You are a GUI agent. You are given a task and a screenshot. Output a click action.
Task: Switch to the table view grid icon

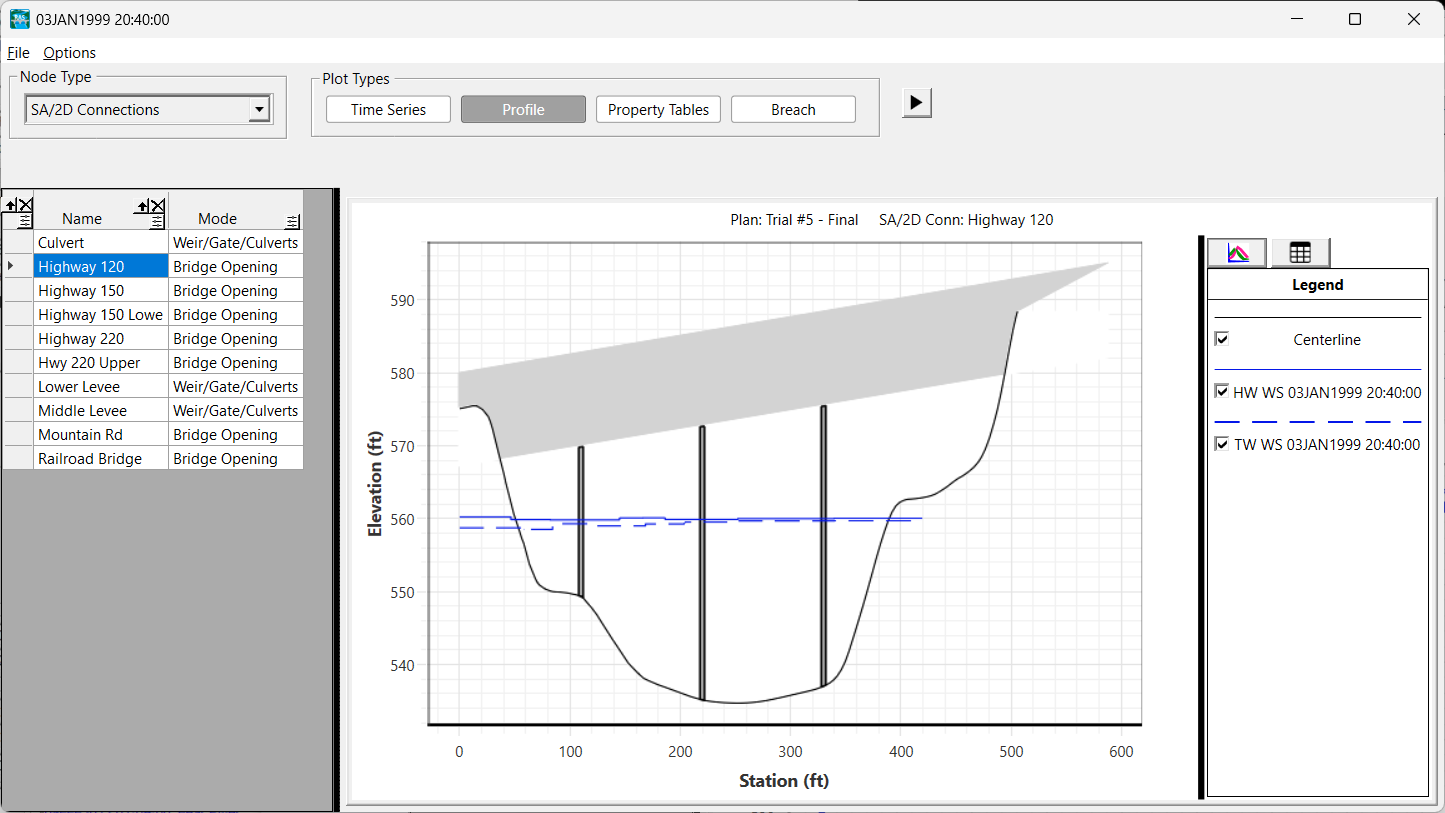1299,253
